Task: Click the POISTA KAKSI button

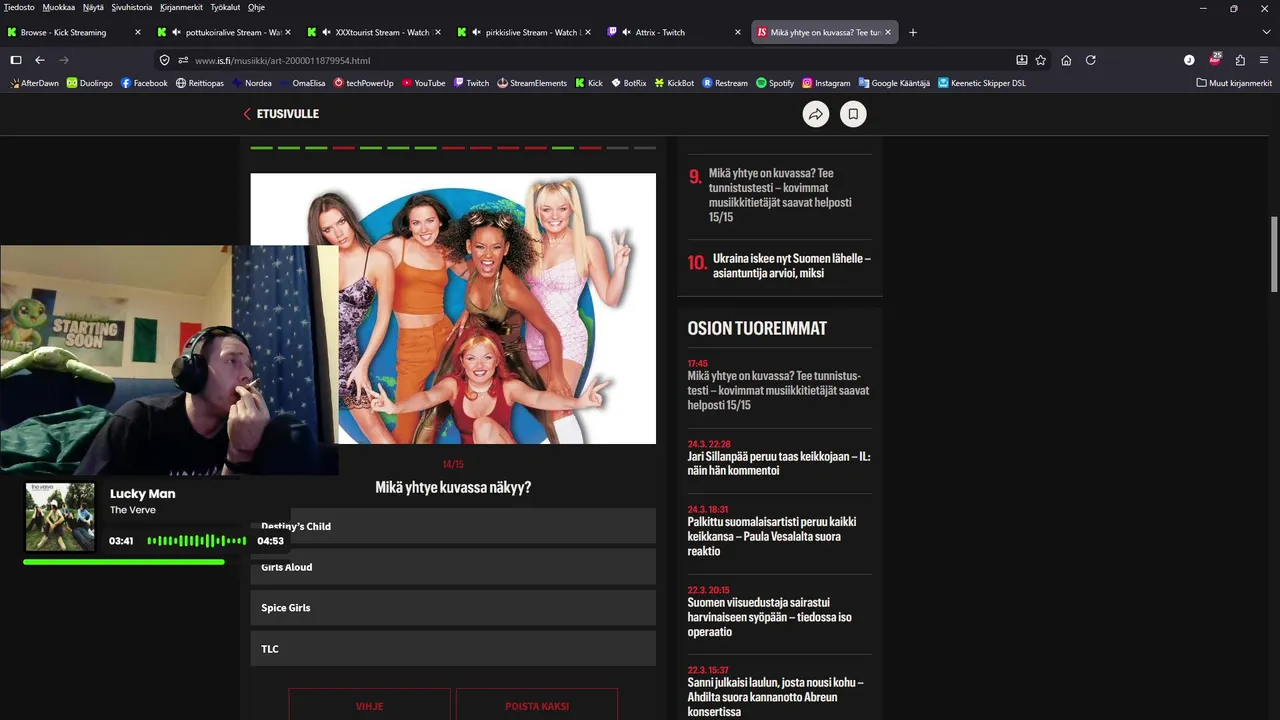Action: click(537, 704)
